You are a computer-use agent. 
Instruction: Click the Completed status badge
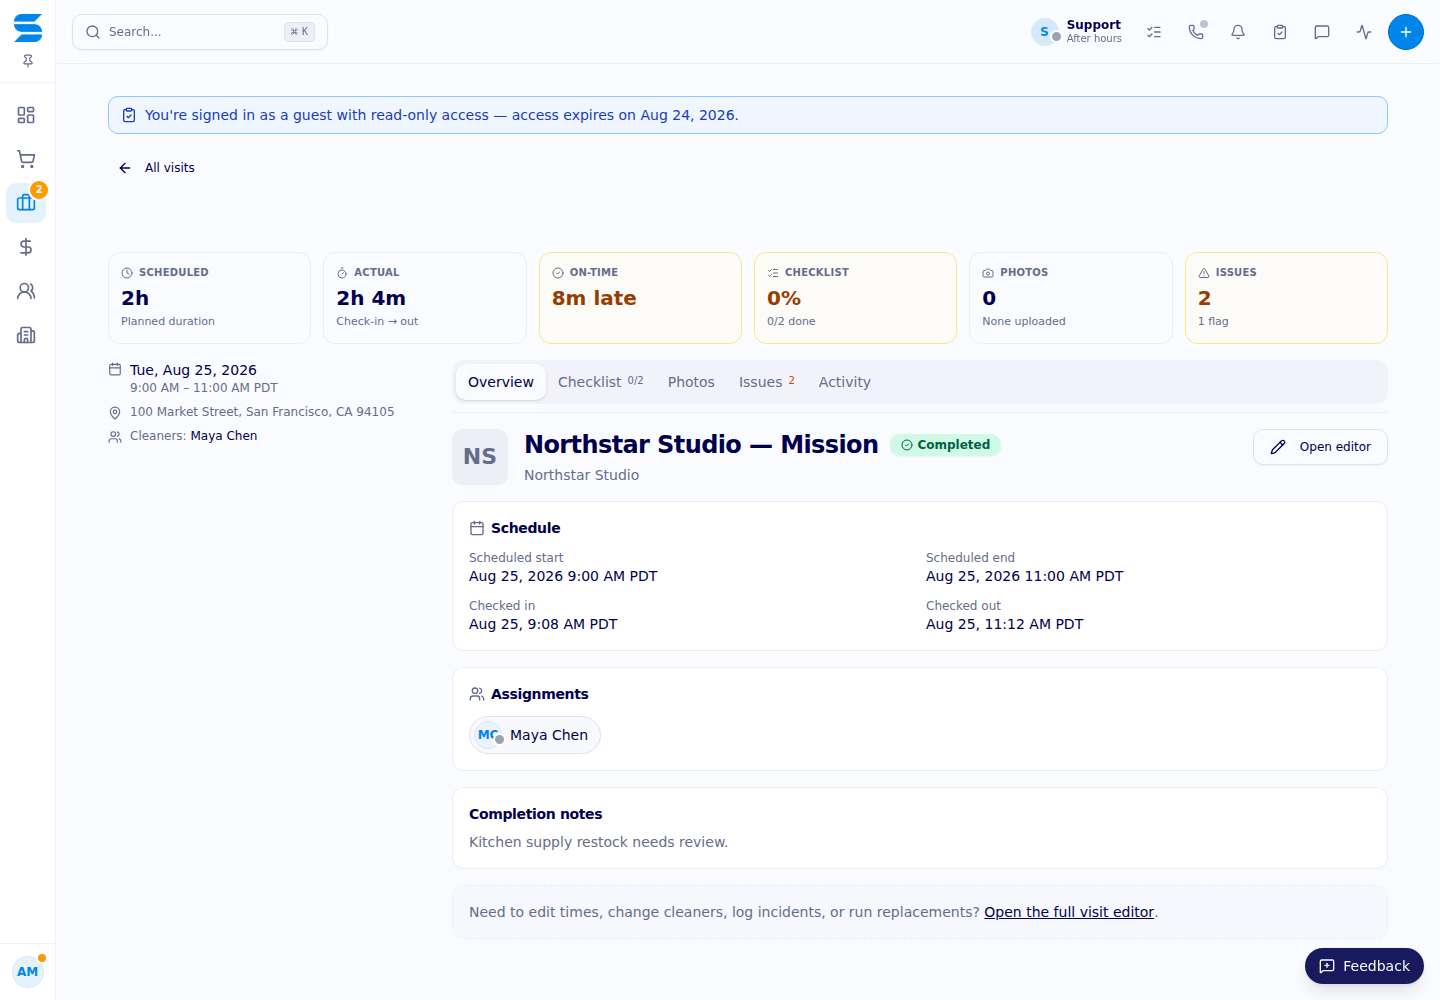[945, 445]
